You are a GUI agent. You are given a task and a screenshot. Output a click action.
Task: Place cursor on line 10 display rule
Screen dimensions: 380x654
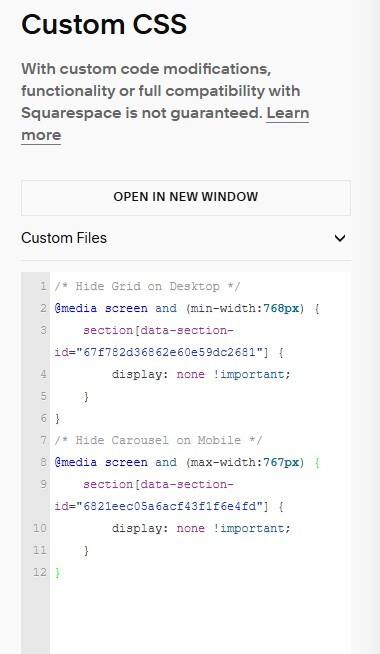point(201,528)
